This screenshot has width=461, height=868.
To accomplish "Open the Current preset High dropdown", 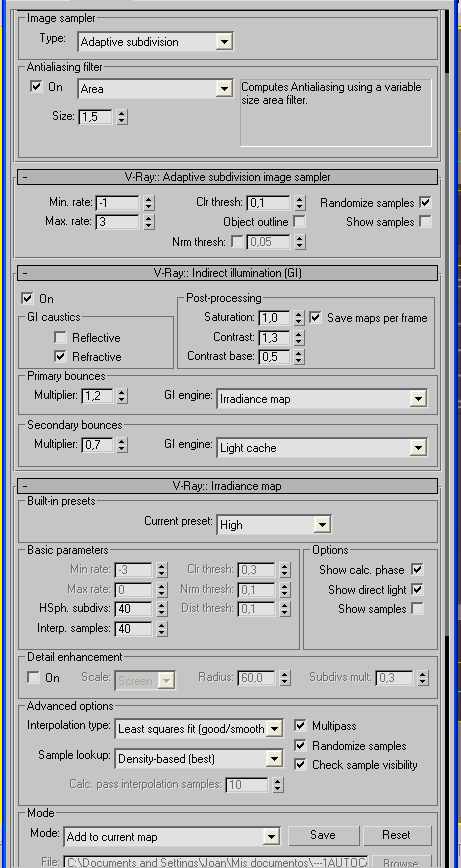I will 274,525.
